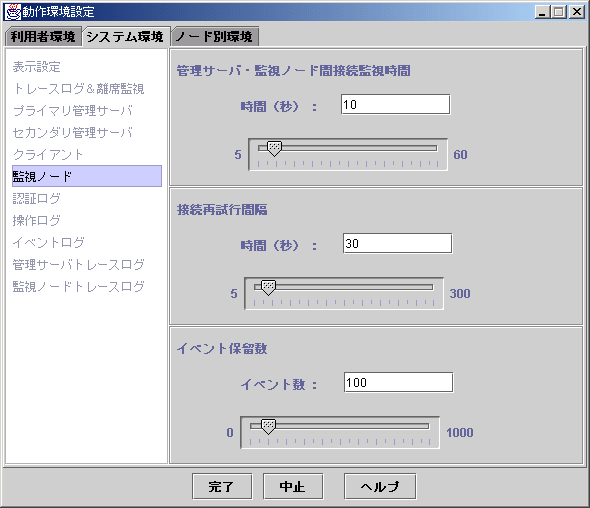
Task: Click the イベント保留数 heading
Action: [222, 348]
